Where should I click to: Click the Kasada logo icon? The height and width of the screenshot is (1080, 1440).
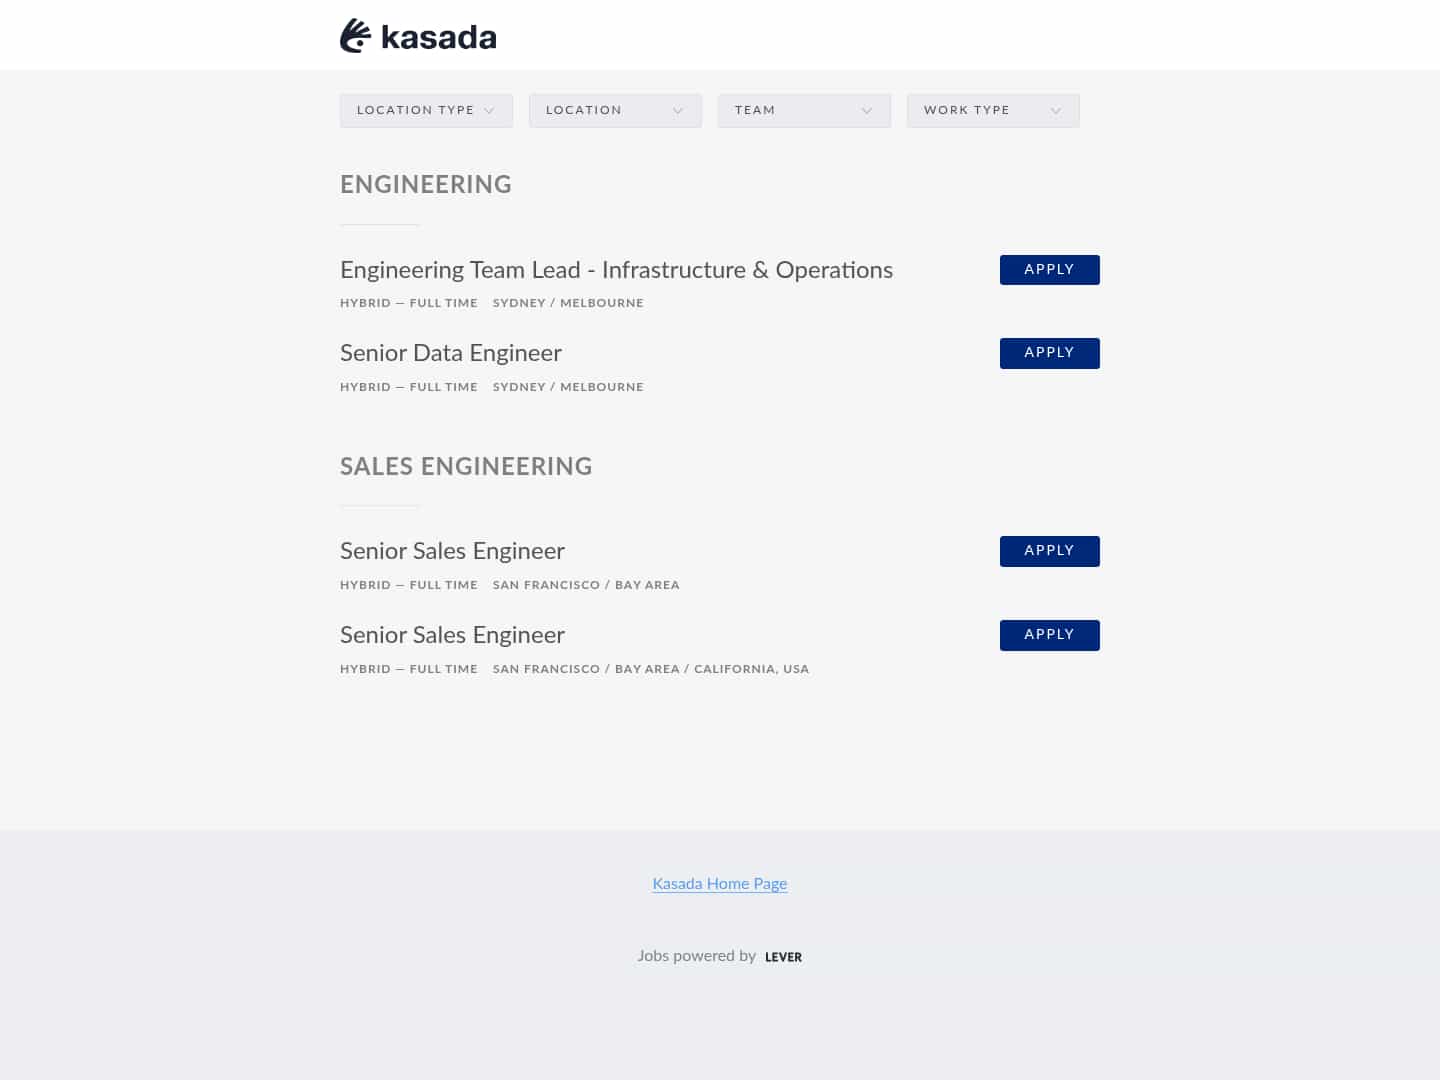pyautogui.click(x=356, y=35)
